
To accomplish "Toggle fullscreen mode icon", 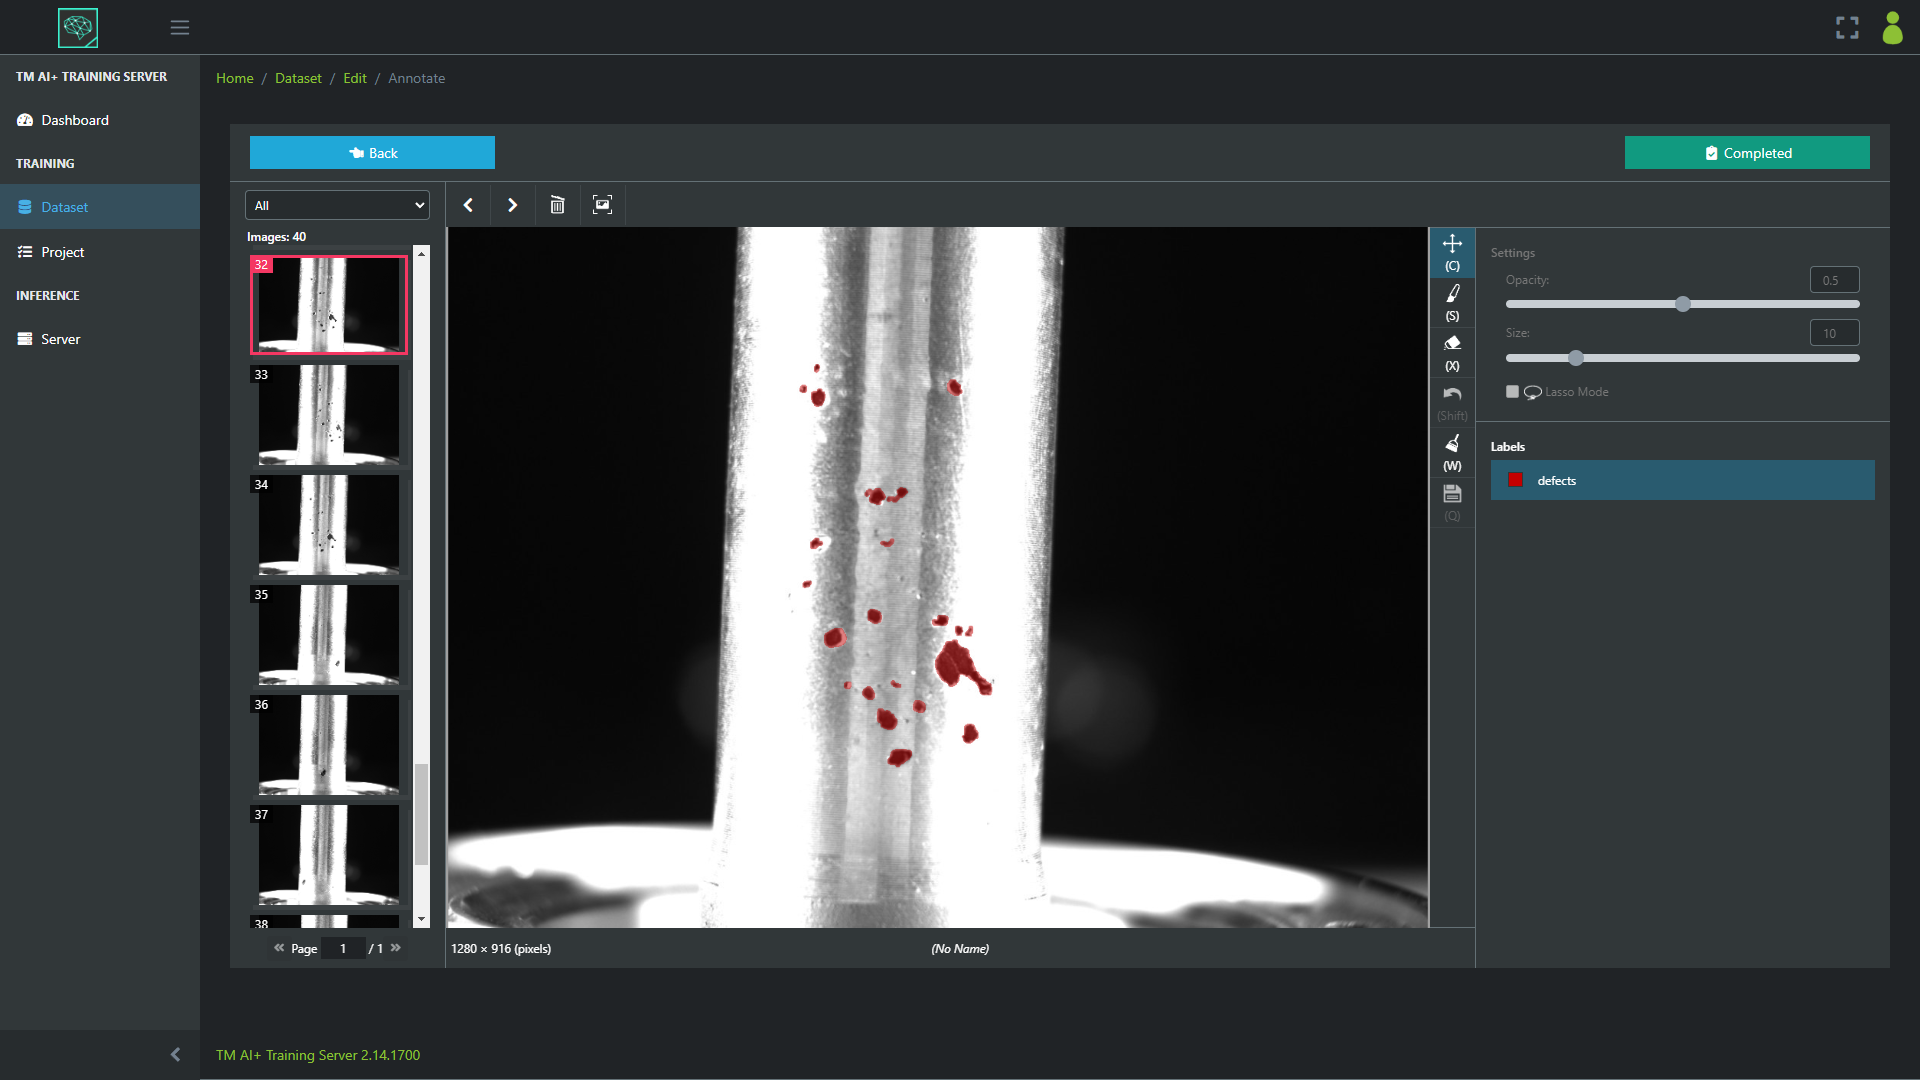I will coord(1847,28).
